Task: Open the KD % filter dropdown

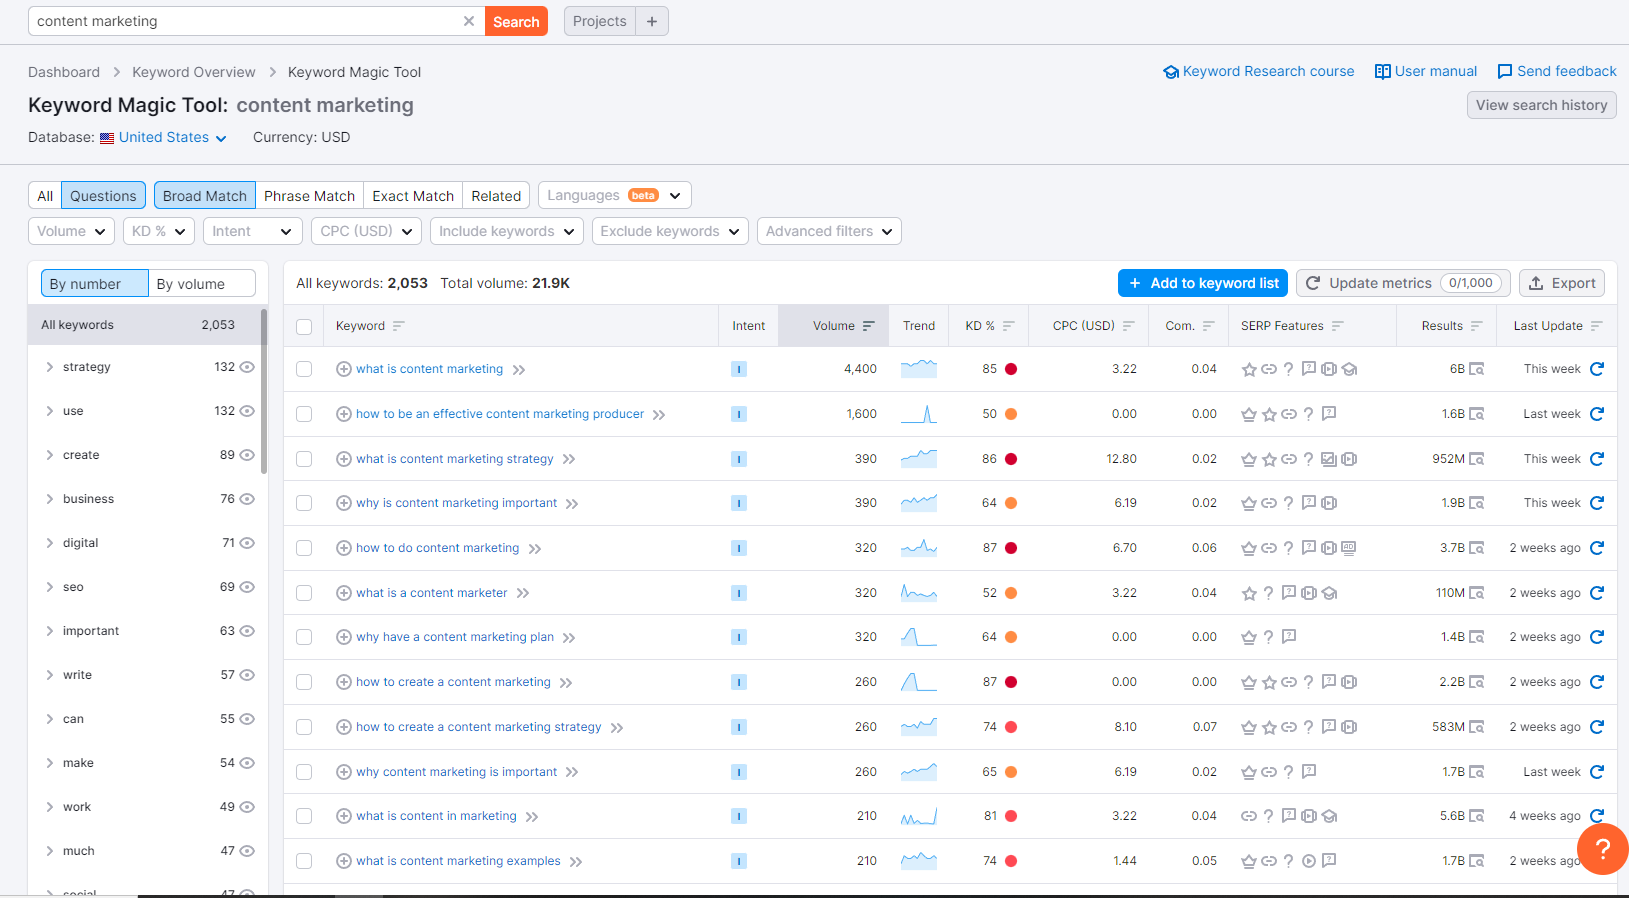Action: point(158,231)
